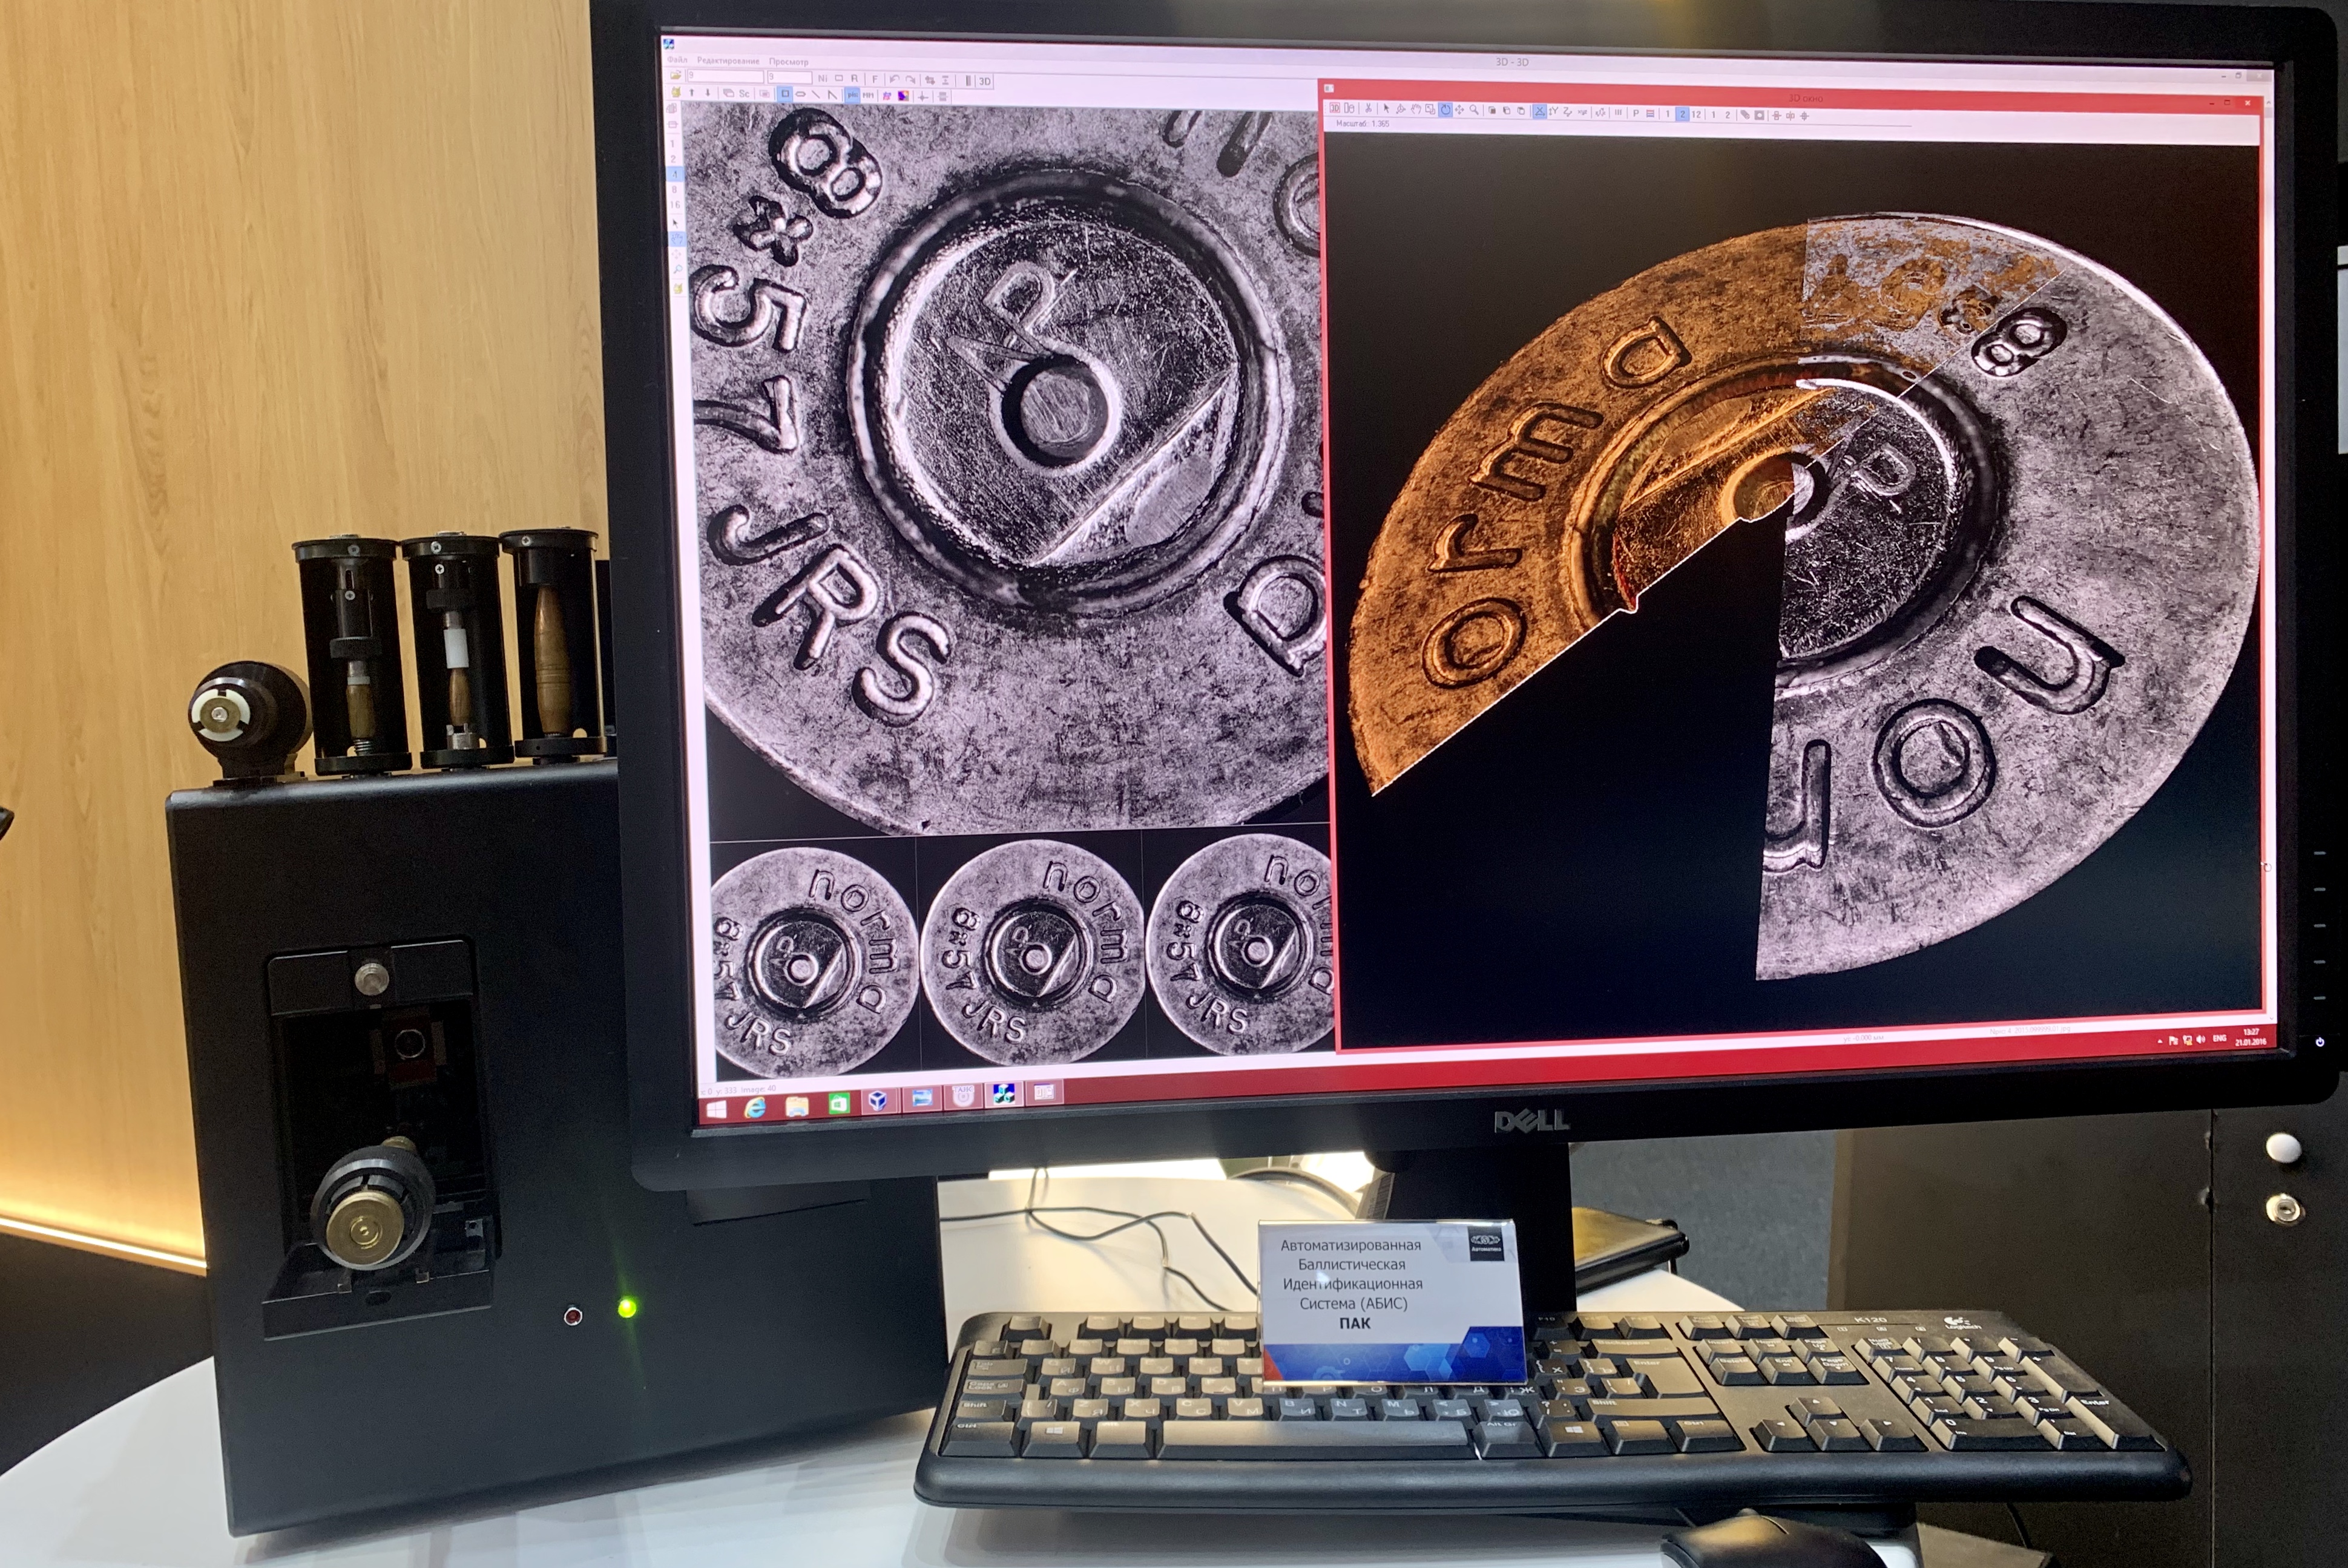Click the open folder icon in toolbar
This screenshot has height=1568, width=2348.
click(676, 76)
